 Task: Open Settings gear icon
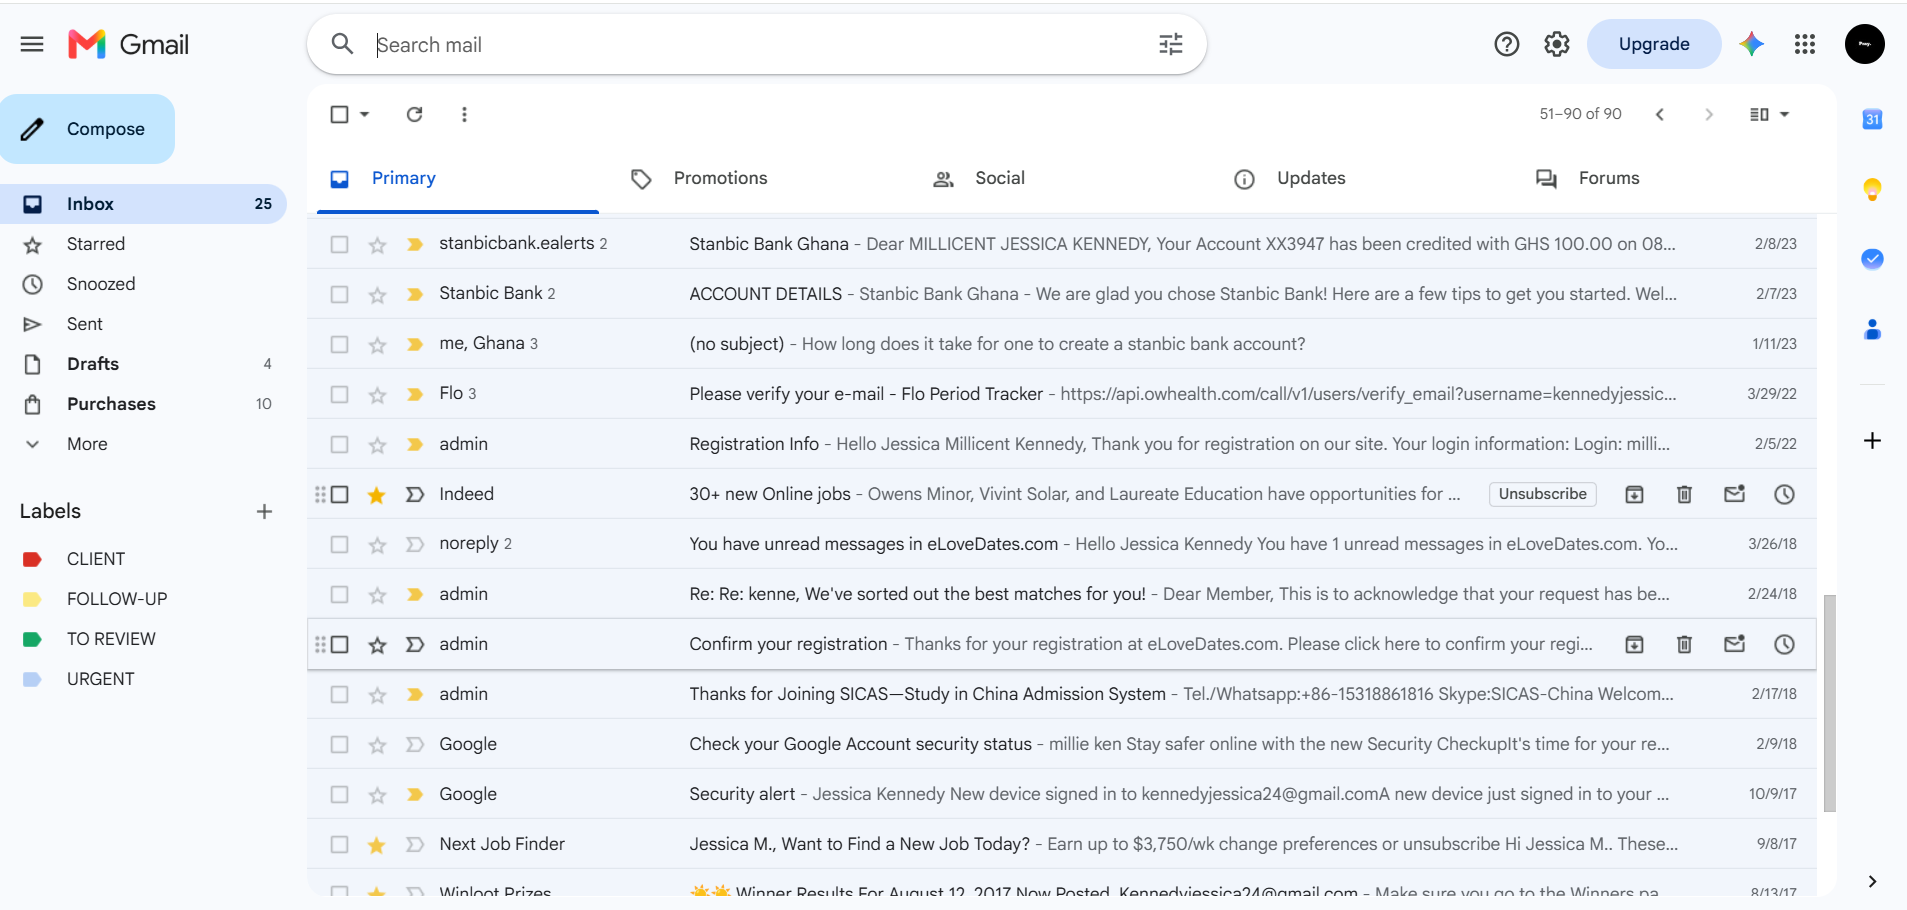[1556, 44]
